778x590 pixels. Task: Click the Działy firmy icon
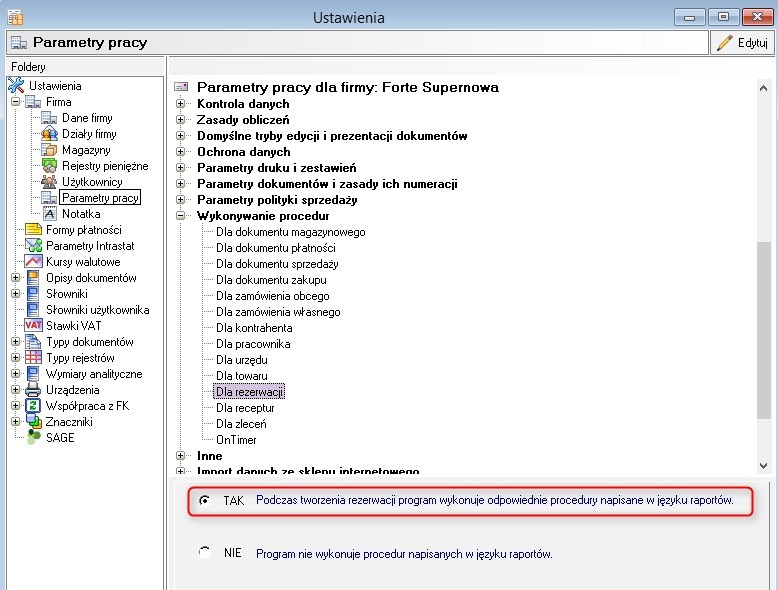click(49, 134)
